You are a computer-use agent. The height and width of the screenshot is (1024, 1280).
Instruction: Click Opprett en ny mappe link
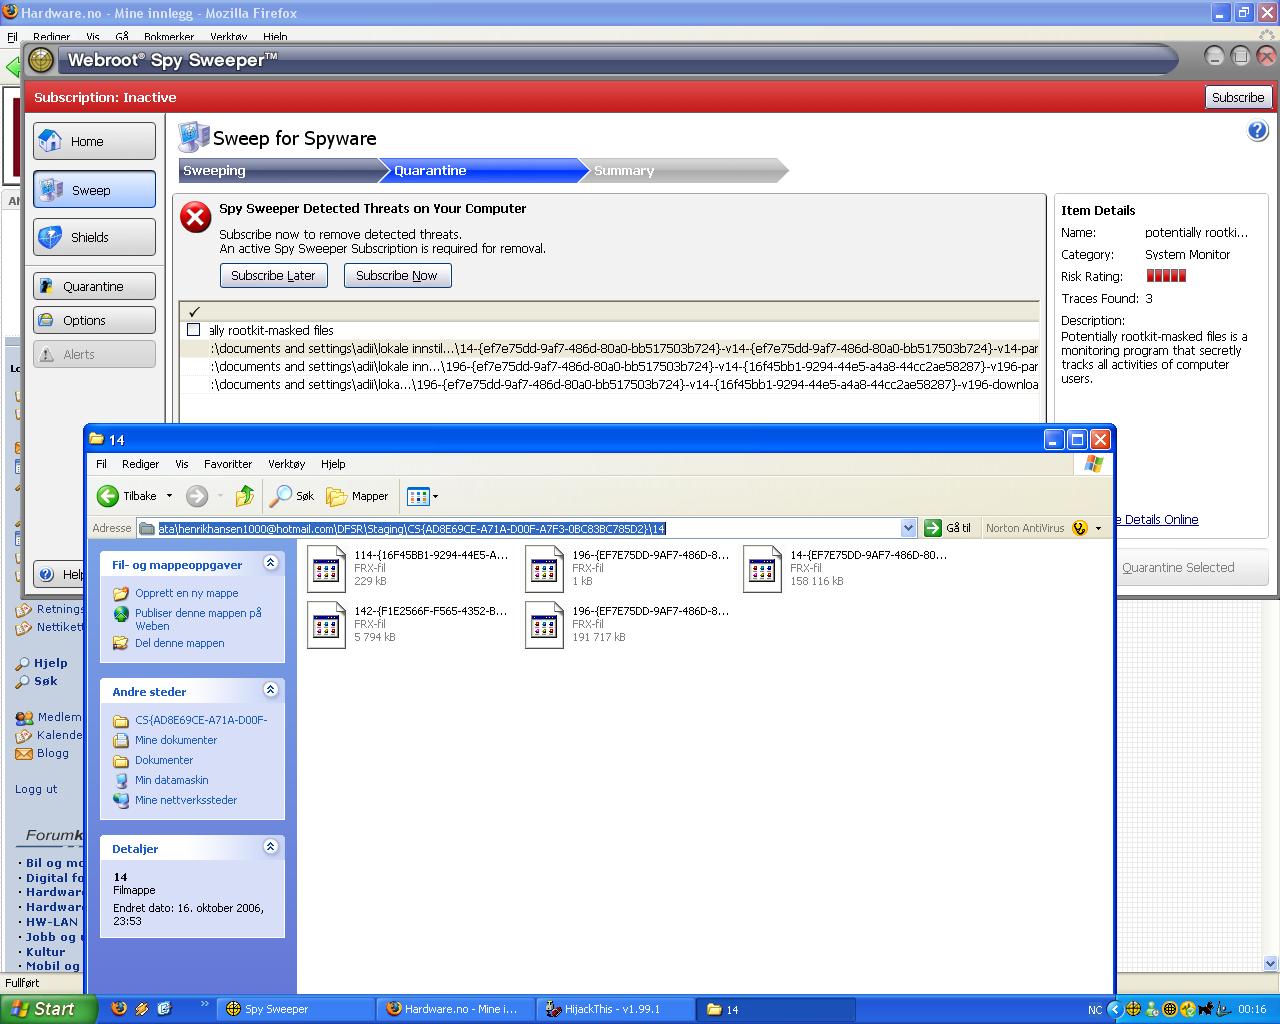187,593
